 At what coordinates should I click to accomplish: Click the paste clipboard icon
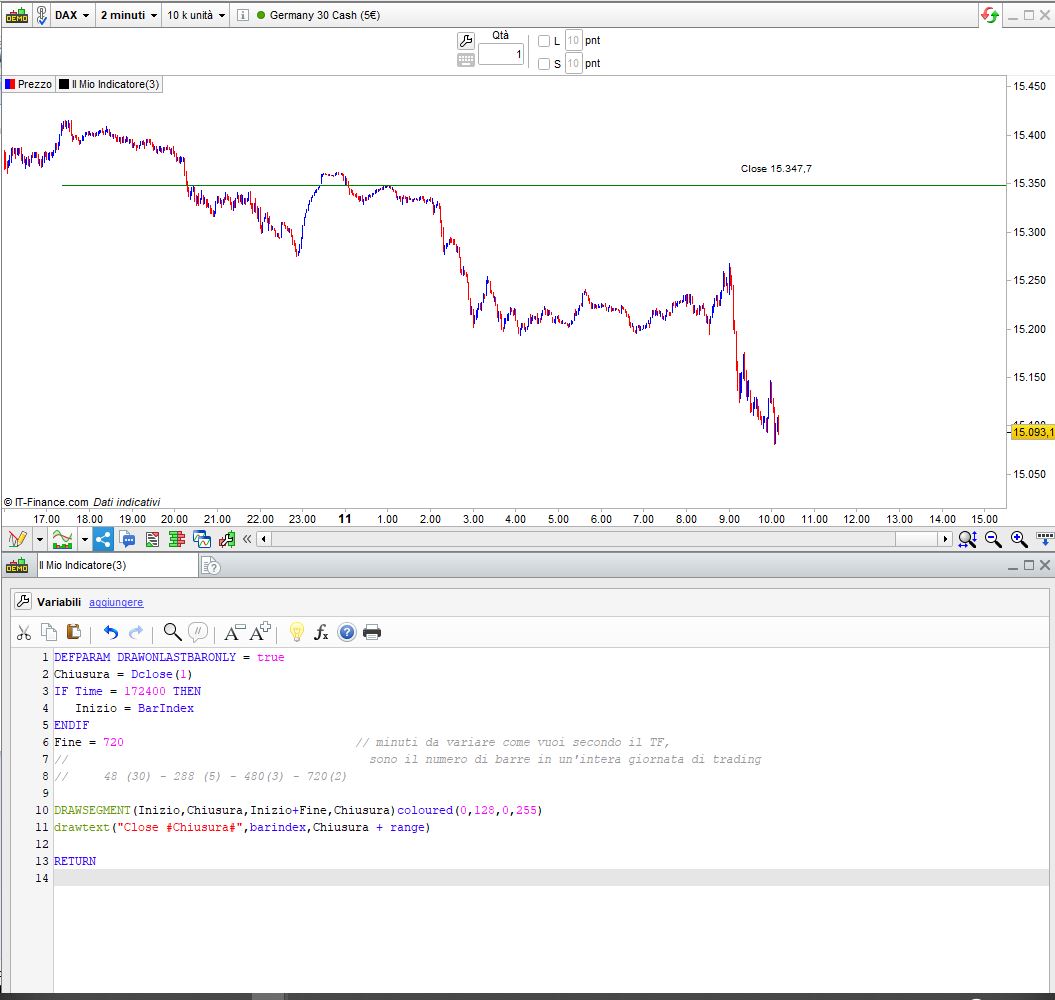pos(73,633)
